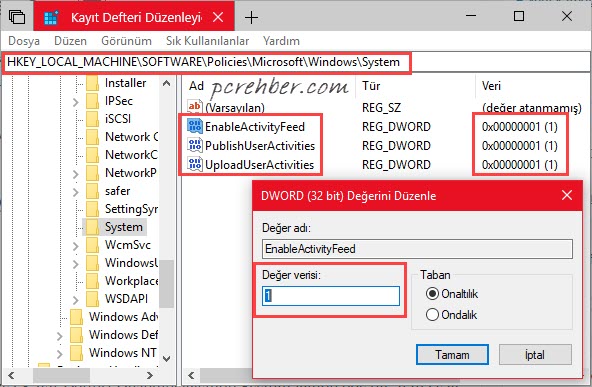Click the İptal button

coord(535,355)
